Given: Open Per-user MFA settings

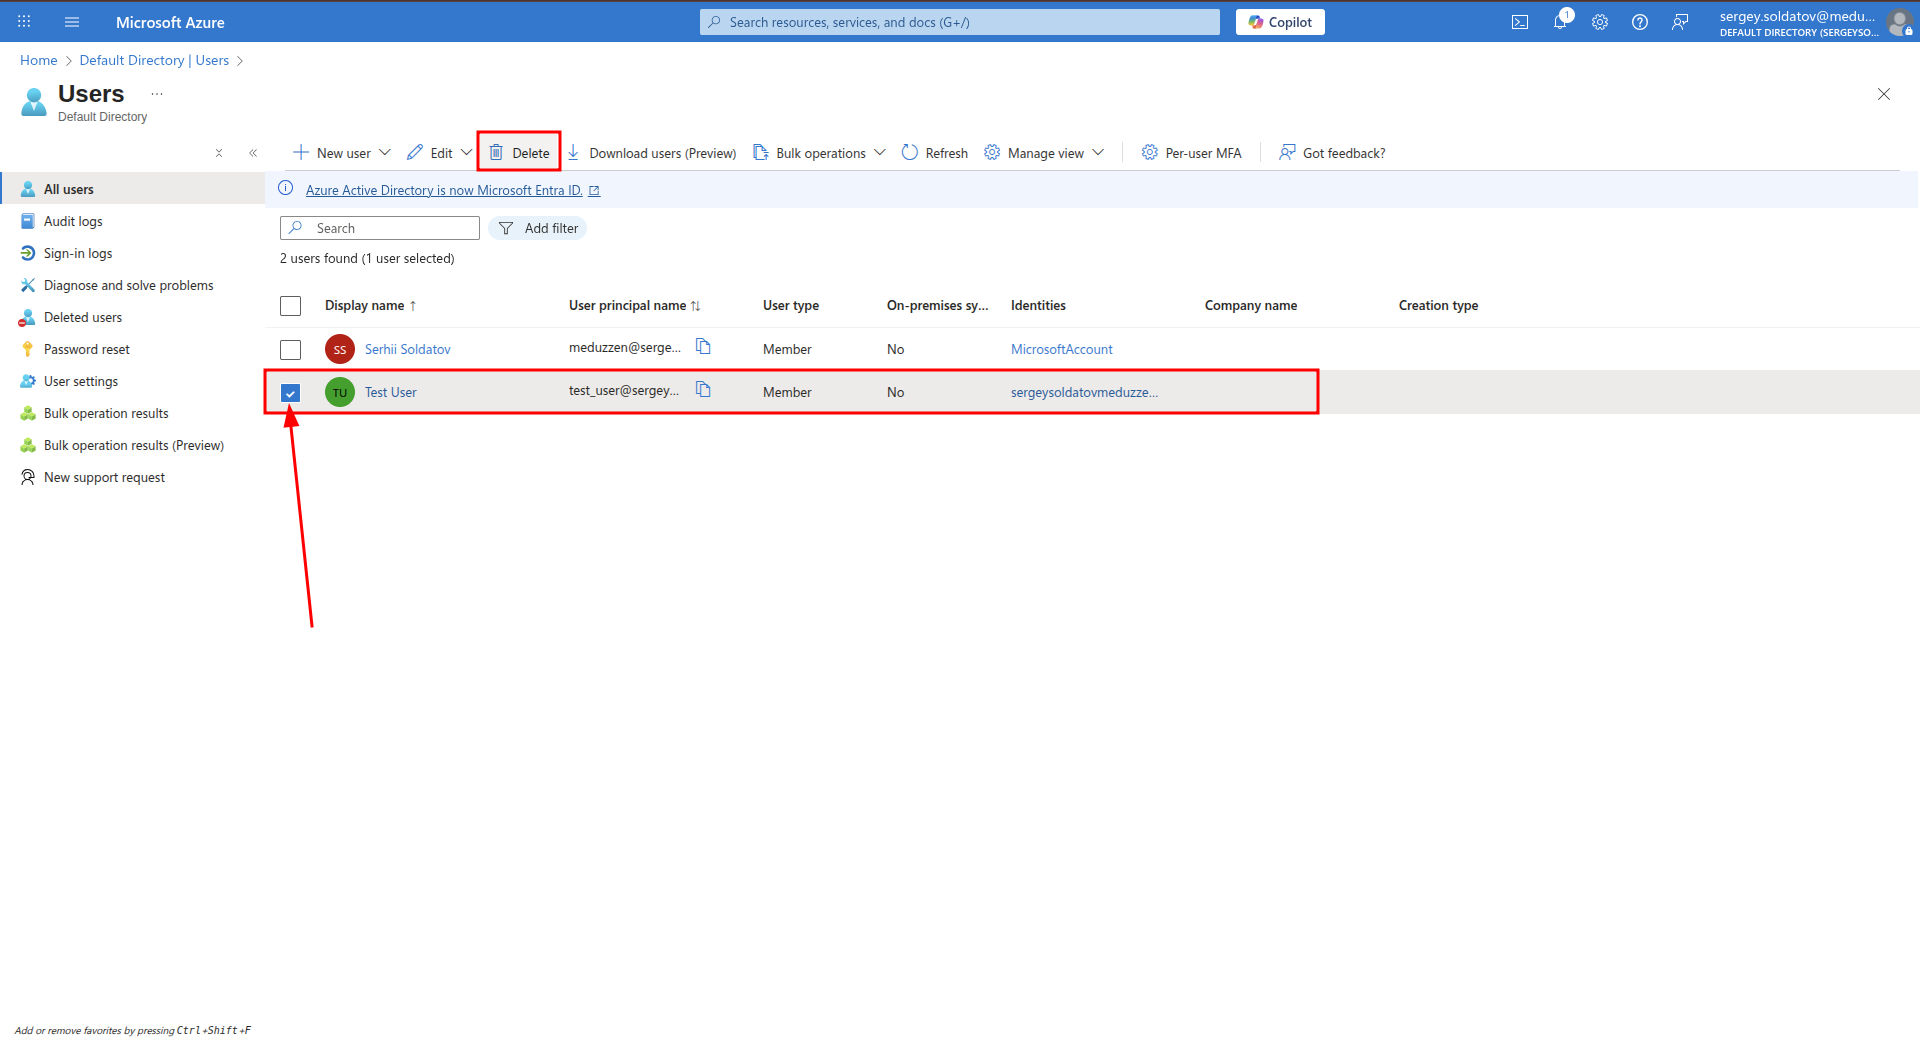Looking at the screenshot, I should (1192, 153).
